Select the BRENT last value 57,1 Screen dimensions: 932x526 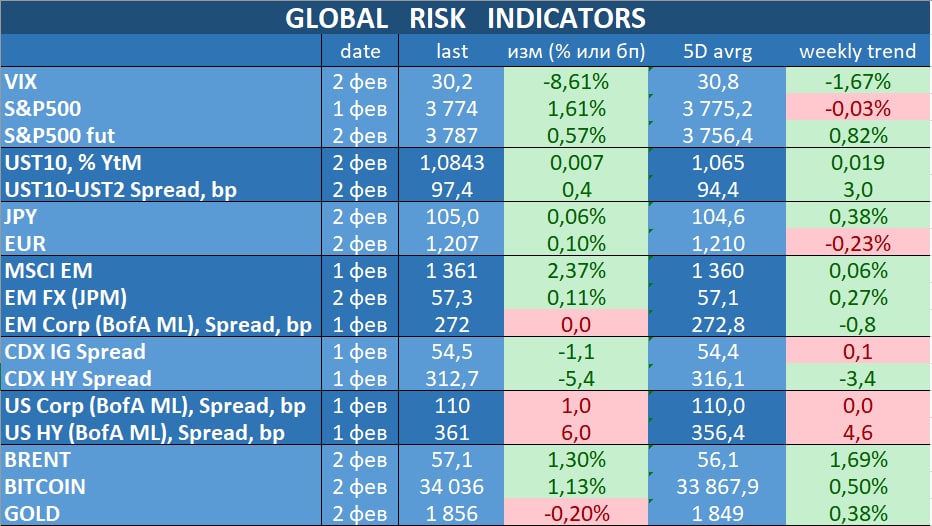452,459
